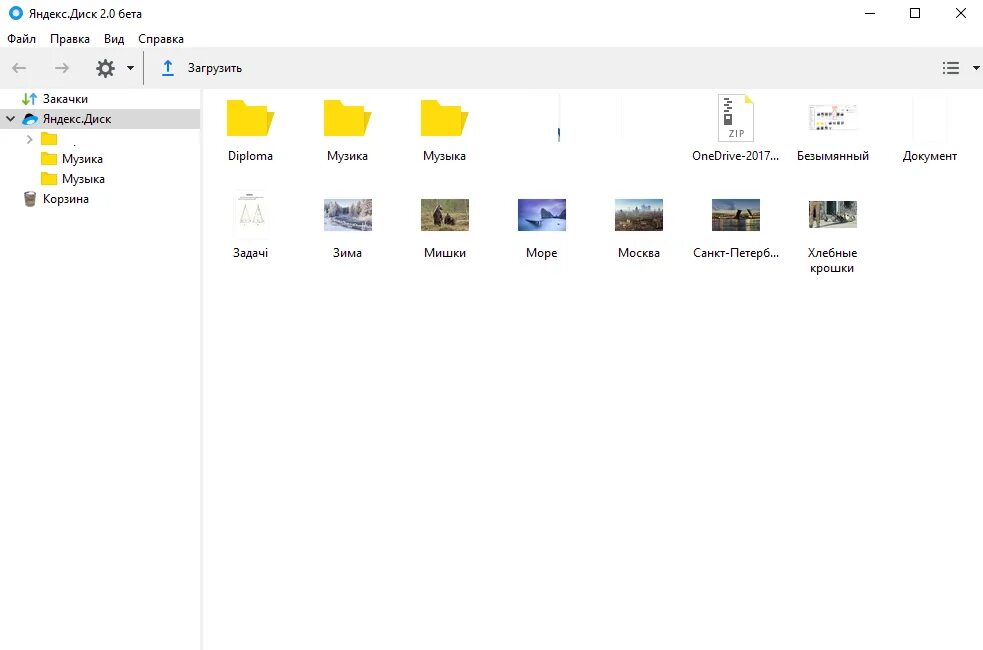
Task: Select the Море sea photo
Action: tap(542, 215)
